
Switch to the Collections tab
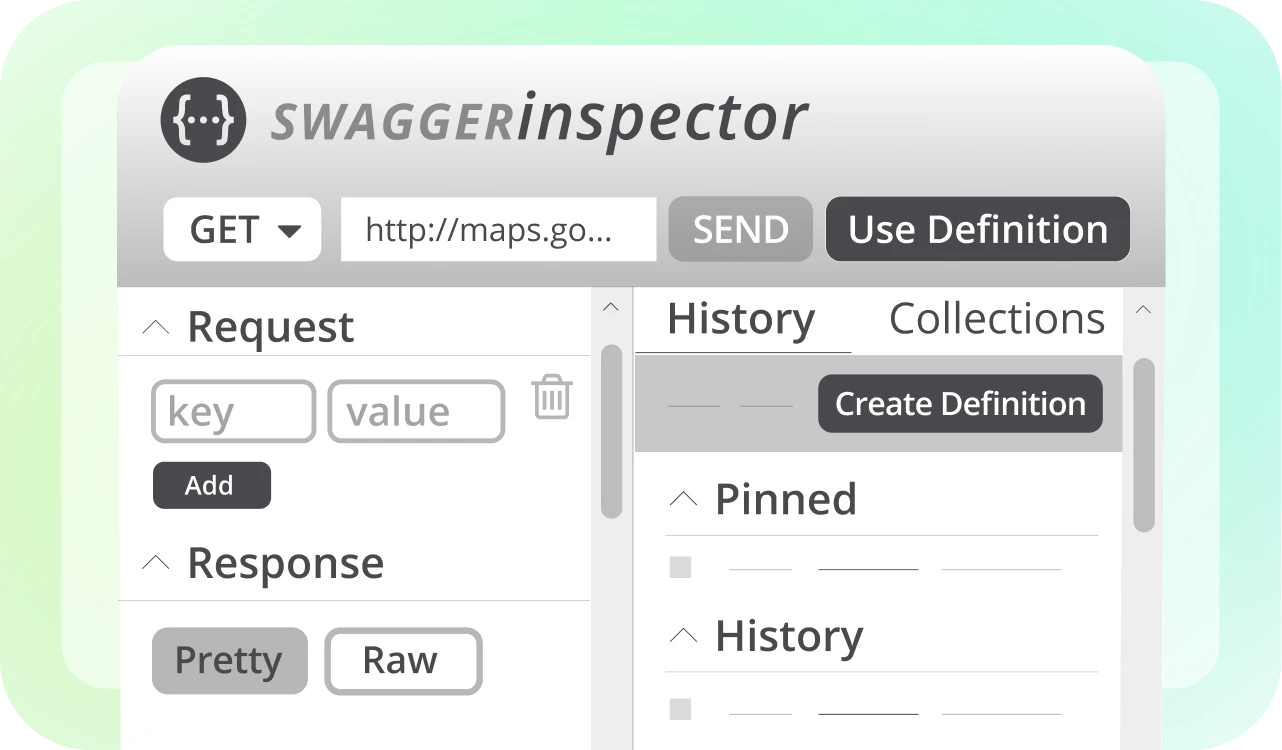(x=996, y=319)
